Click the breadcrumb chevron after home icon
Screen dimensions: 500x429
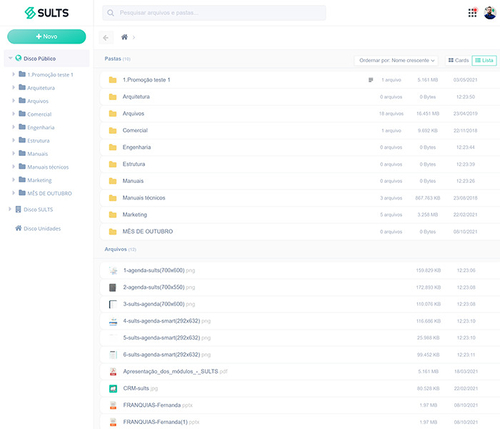coord(134,37)
